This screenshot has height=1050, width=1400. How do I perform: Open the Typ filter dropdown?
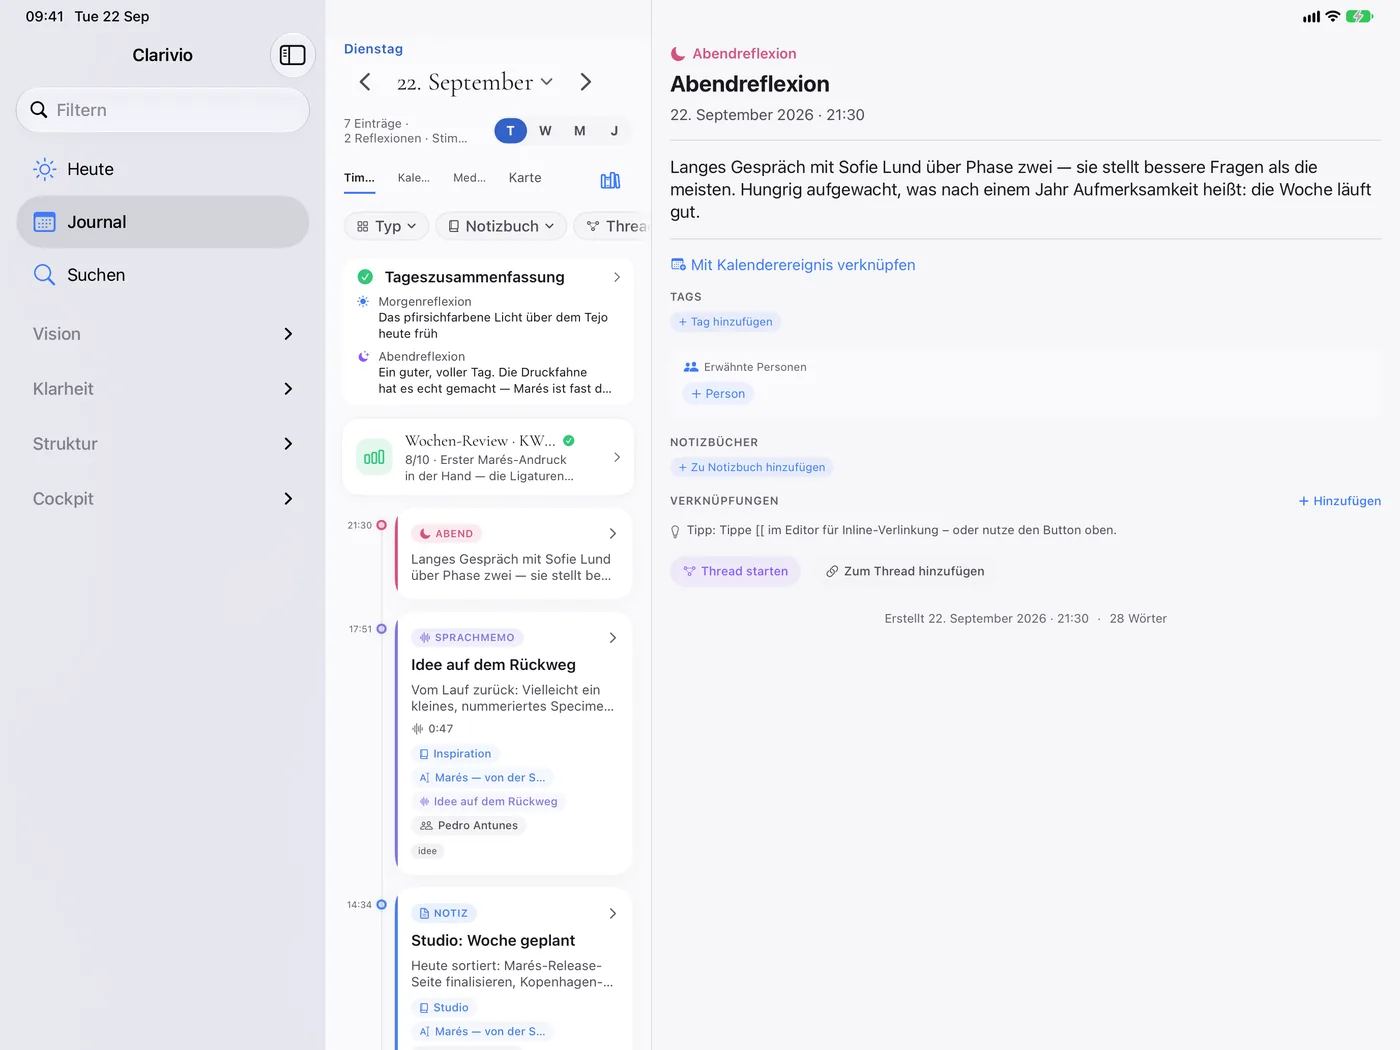pos(387,226)
